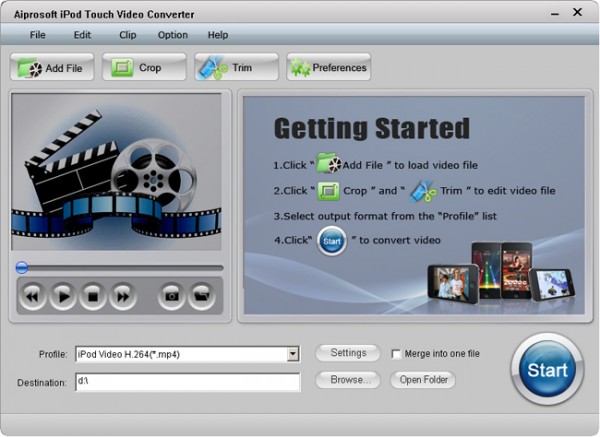The image size is (600, 437).
Task: Close the converter window
Action: [x=577, y=12]
